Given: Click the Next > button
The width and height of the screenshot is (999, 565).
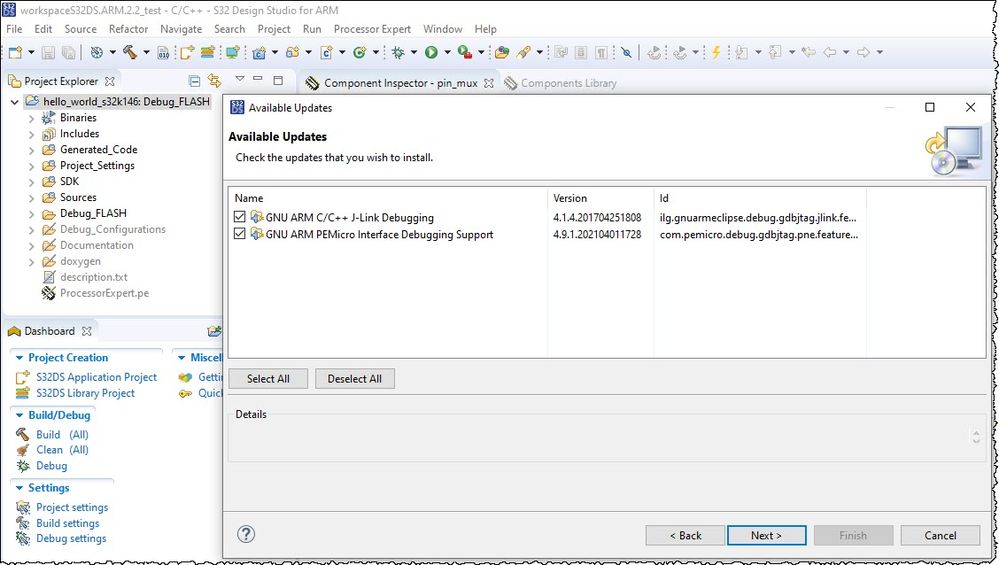Looking at the screenshot, I should coord(766,536).
